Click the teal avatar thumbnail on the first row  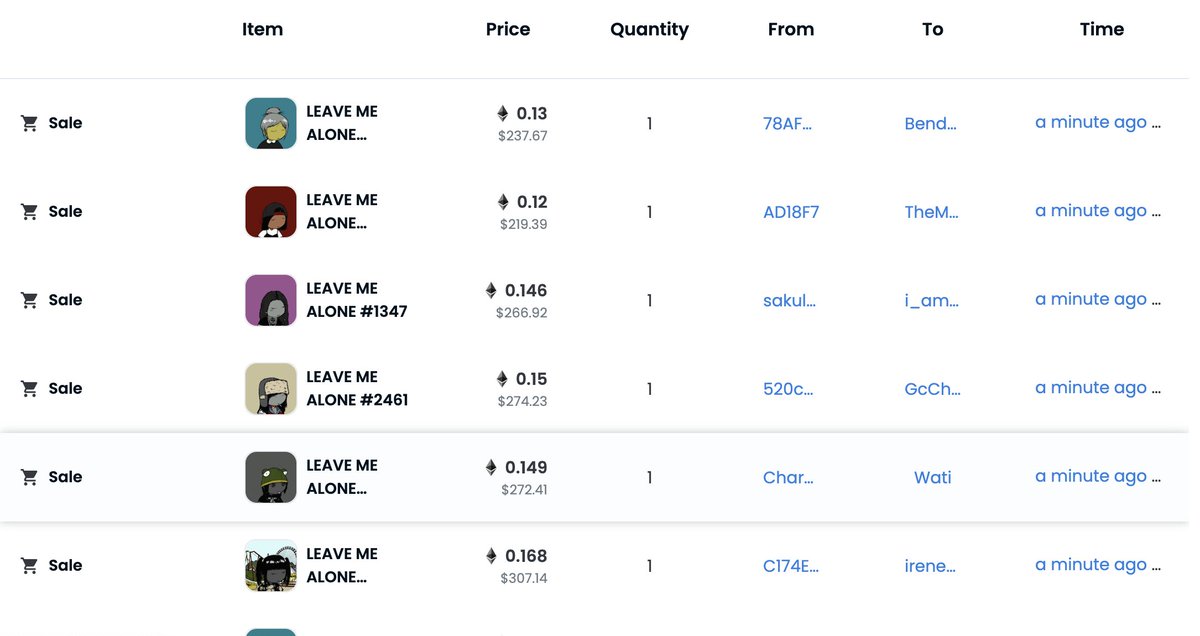[x=270, y=123]
